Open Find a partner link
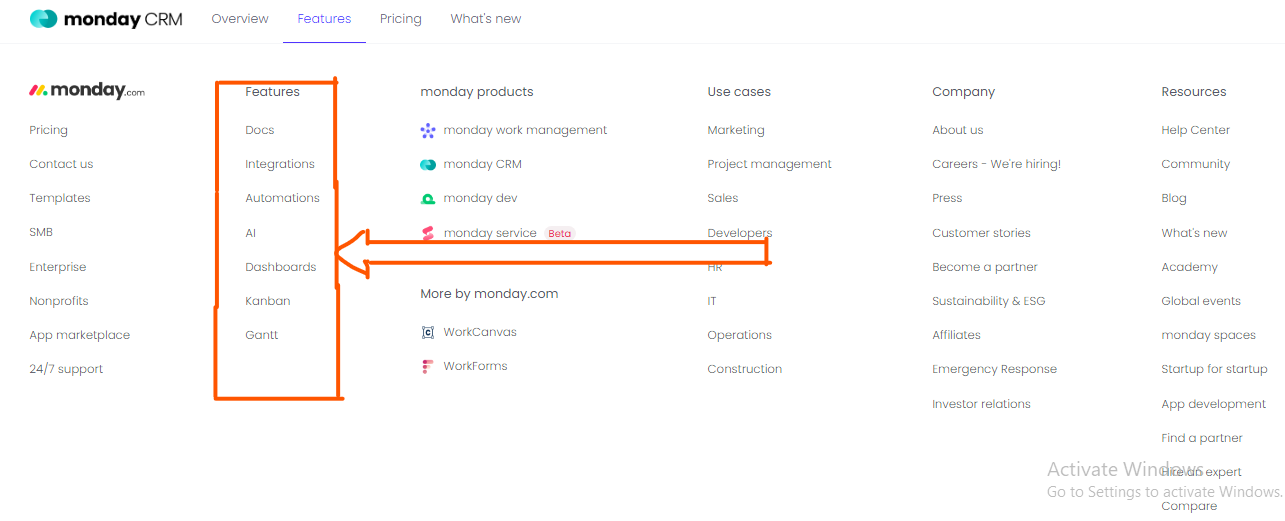This screenshot has height=521, width=1285. tap(1202, 438)
